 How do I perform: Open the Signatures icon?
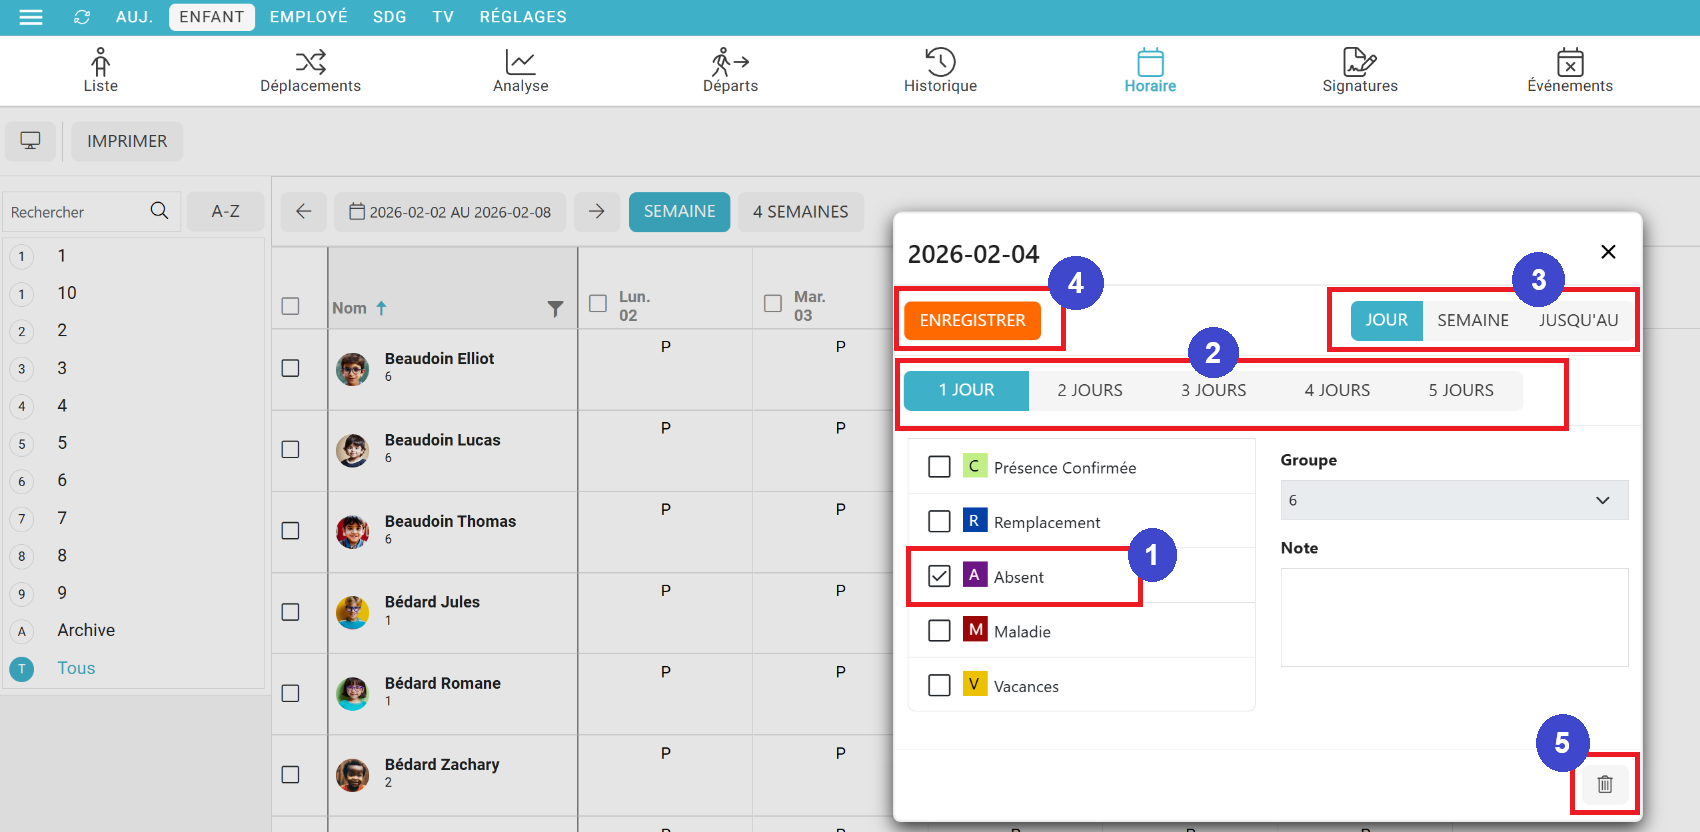pyautogui.click(x=1359, y=63)
